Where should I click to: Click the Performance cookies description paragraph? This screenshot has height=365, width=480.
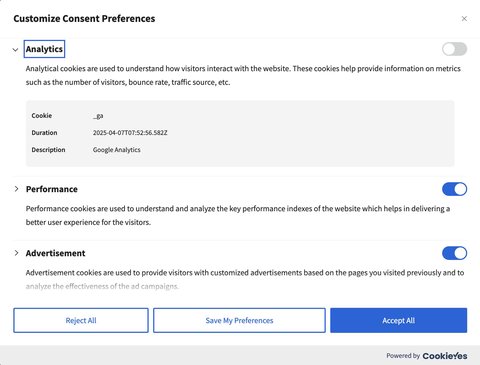click(238, 215)
